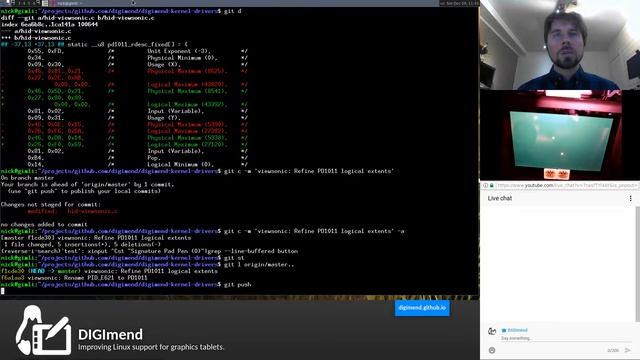
Task: Click the 'Usage (Y),' comment in the diff
Action: 164,118
